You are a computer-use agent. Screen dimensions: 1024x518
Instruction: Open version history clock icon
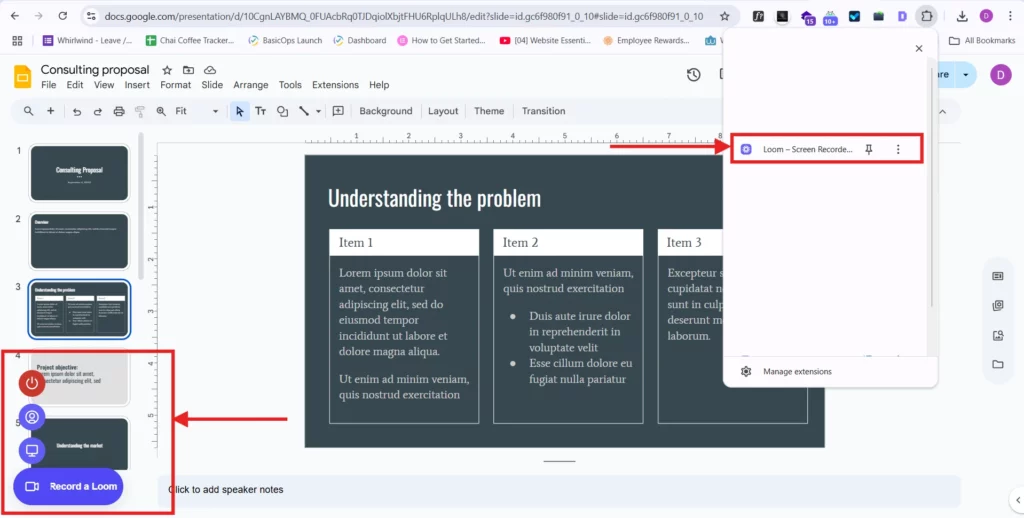pyautogui.click(x=694, y=75)
